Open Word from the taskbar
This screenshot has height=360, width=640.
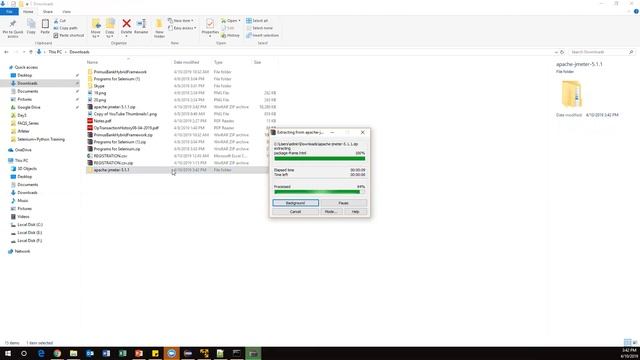pos(106,353)
